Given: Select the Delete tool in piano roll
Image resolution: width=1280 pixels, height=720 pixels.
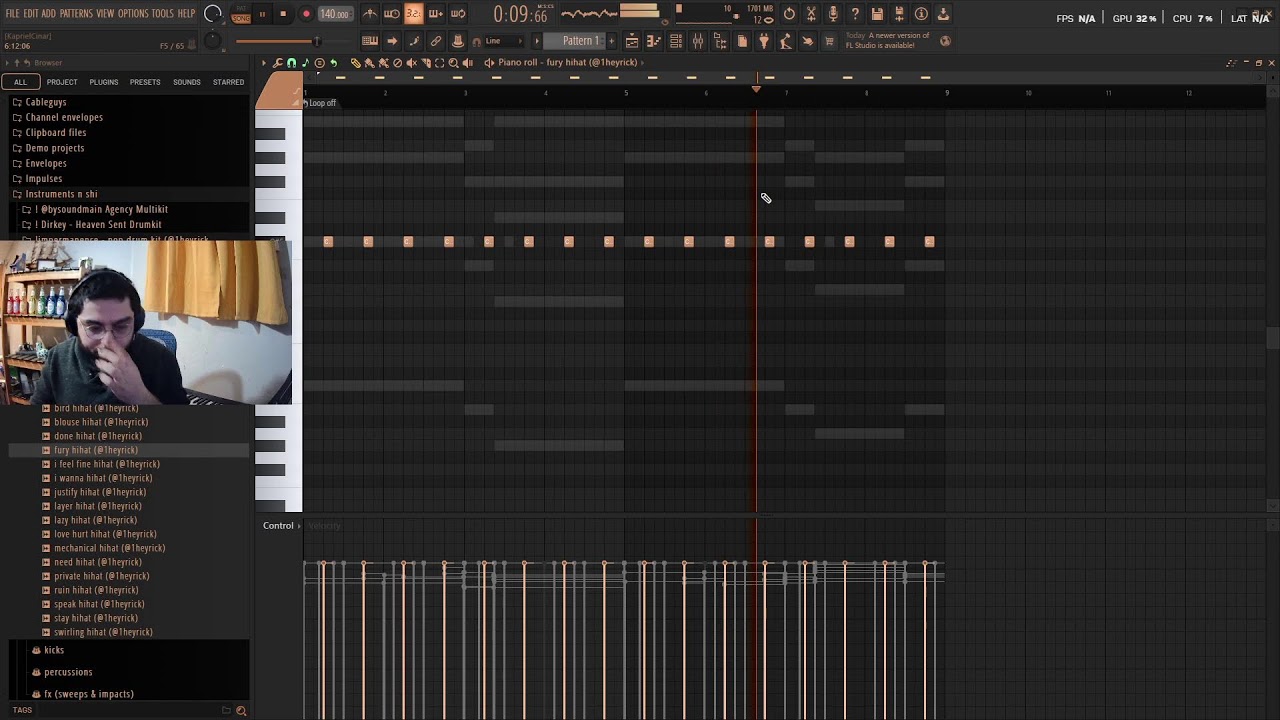Looking at the screenshot, I should [397, 63].
